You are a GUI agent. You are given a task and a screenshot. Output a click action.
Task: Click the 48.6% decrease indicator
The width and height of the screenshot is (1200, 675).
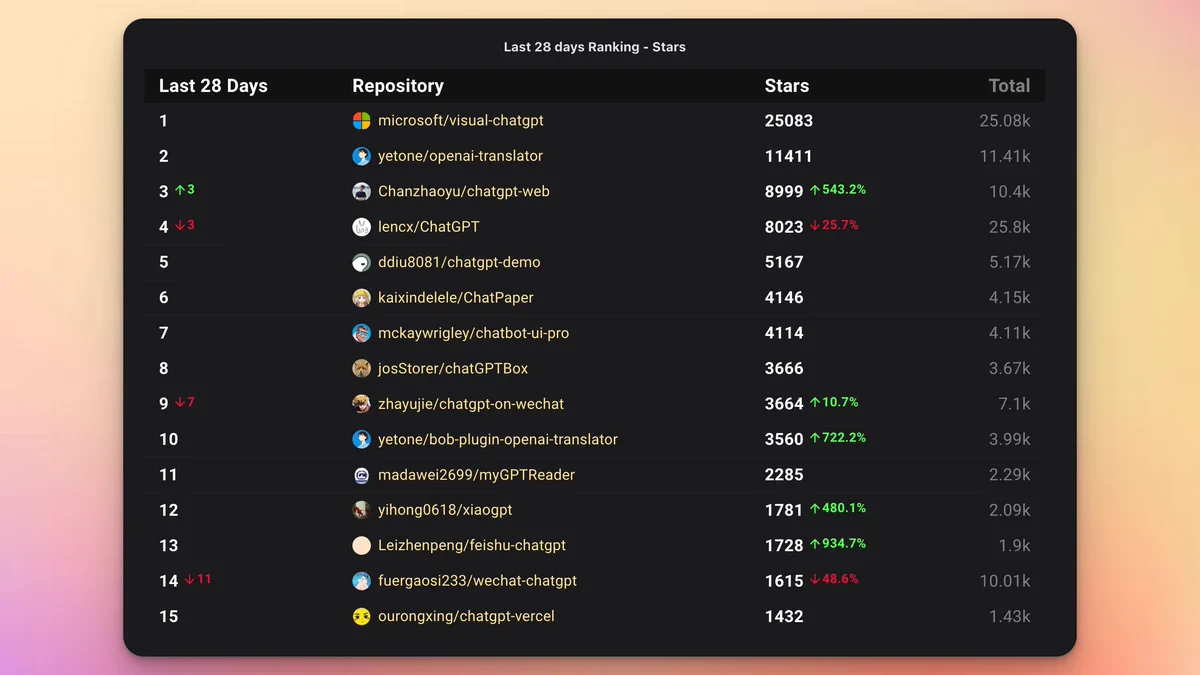834,579
